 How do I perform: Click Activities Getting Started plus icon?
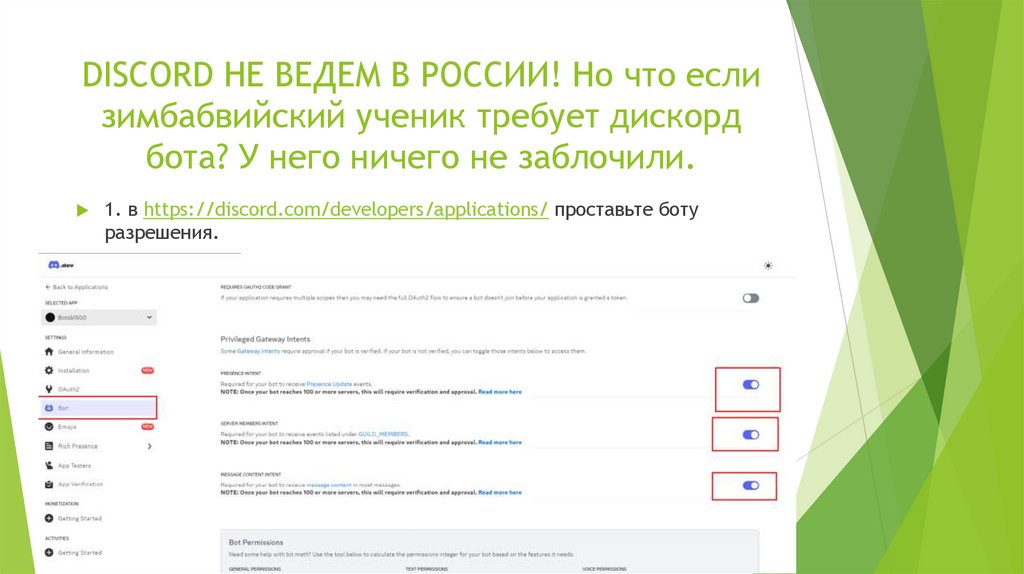point(49,552)
